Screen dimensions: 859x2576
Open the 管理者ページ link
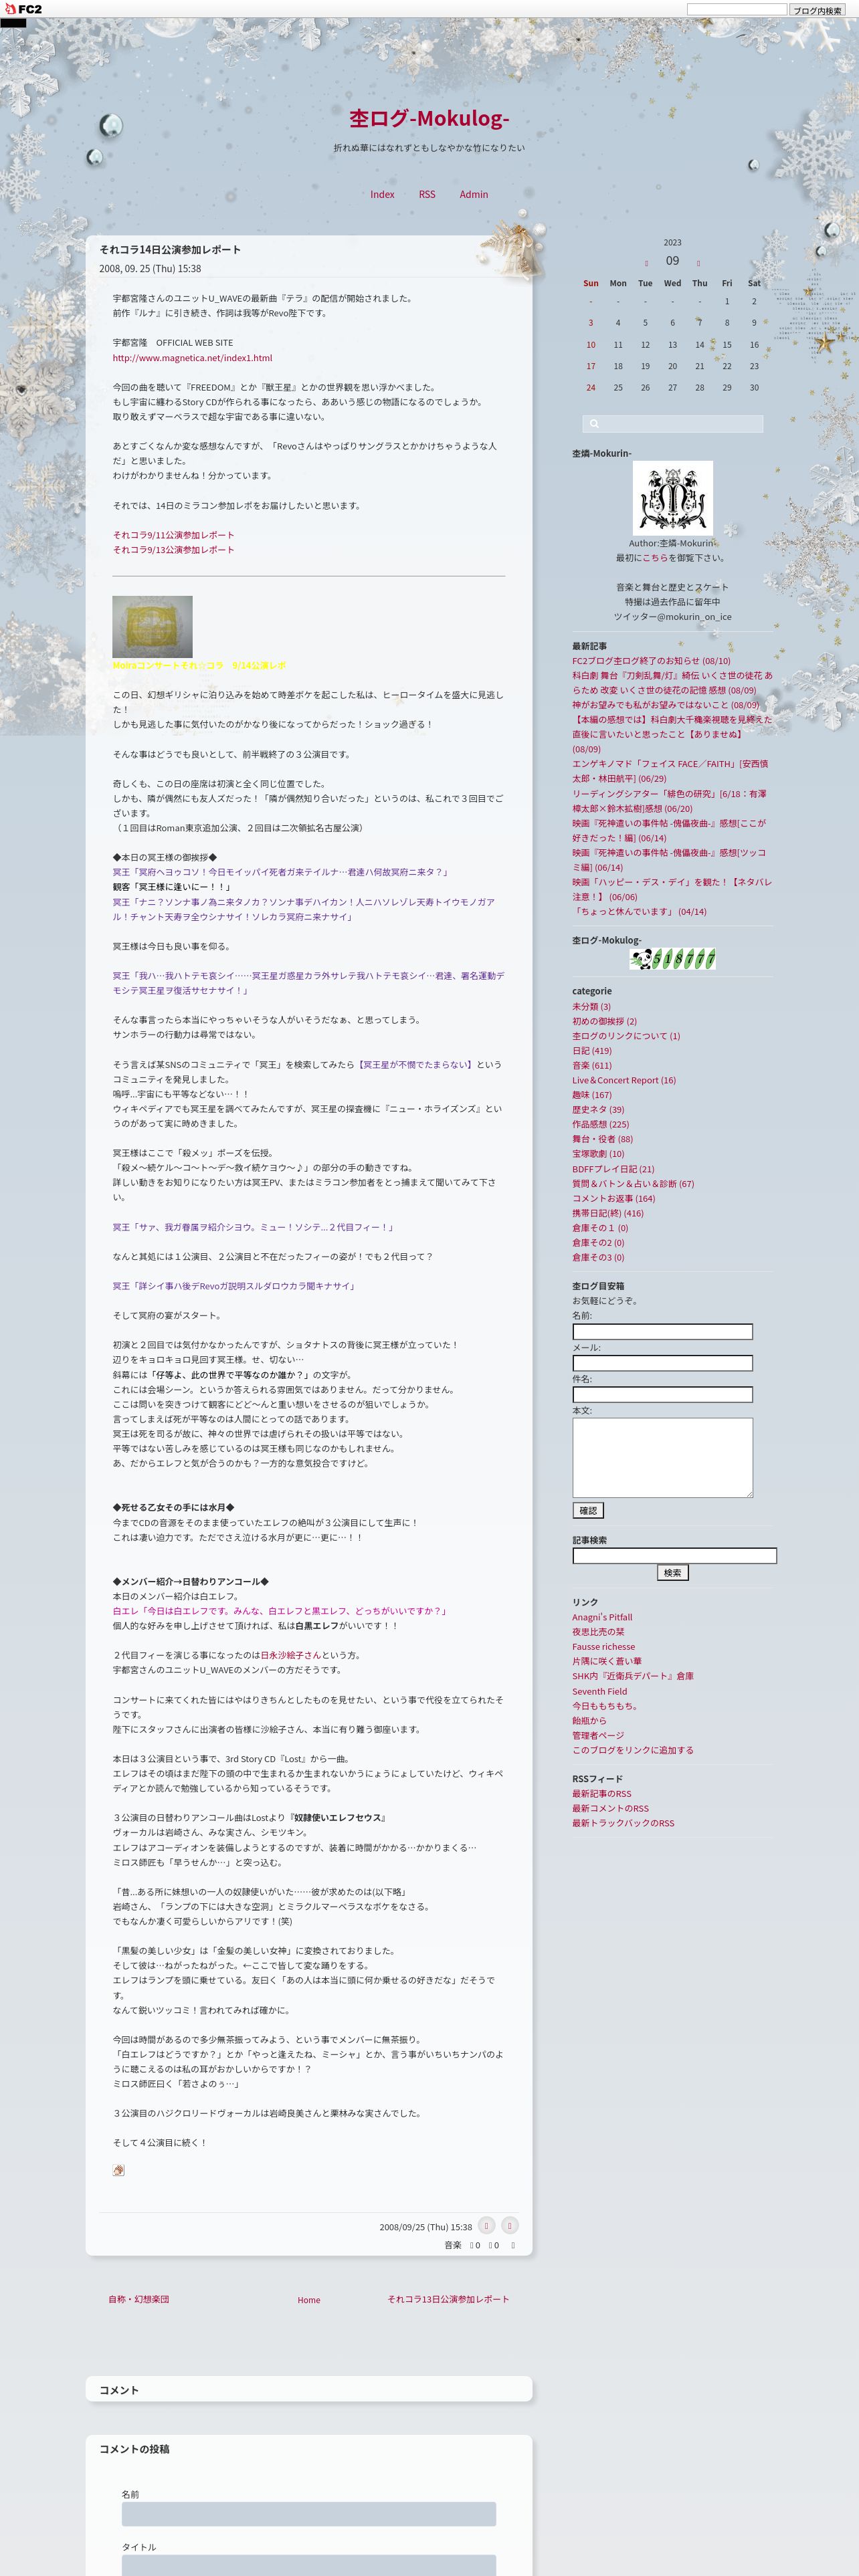coord(598,1736)
